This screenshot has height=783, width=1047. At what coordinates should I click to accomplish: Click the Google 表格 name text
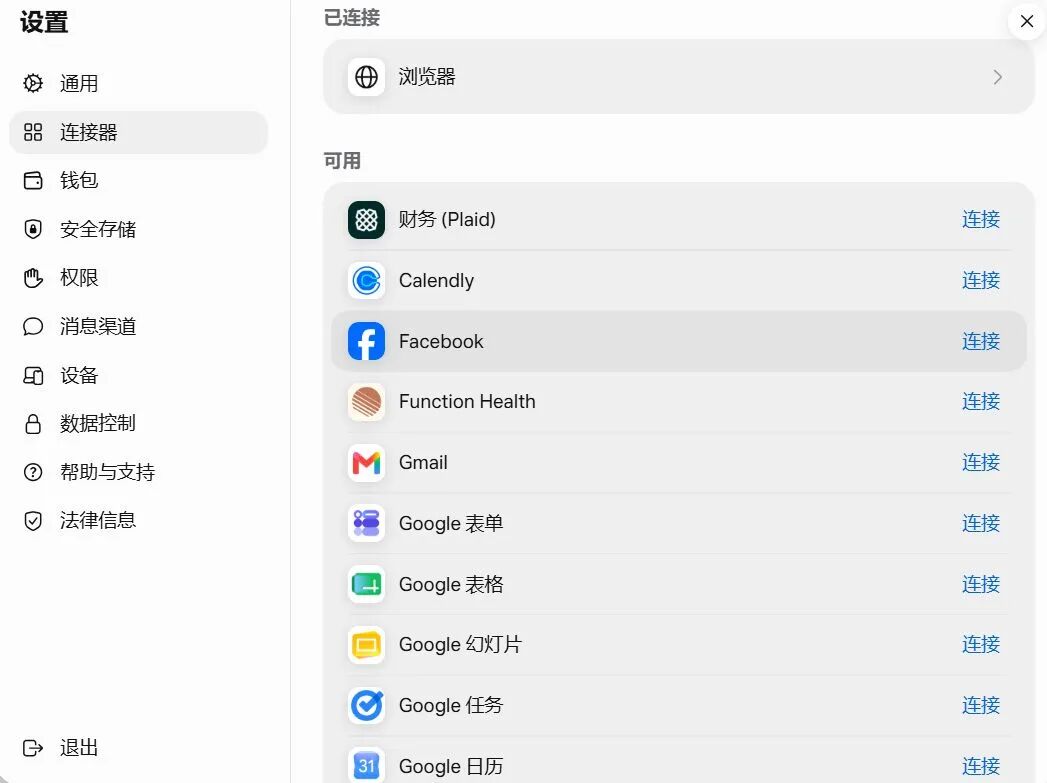[x=451, y=584]
